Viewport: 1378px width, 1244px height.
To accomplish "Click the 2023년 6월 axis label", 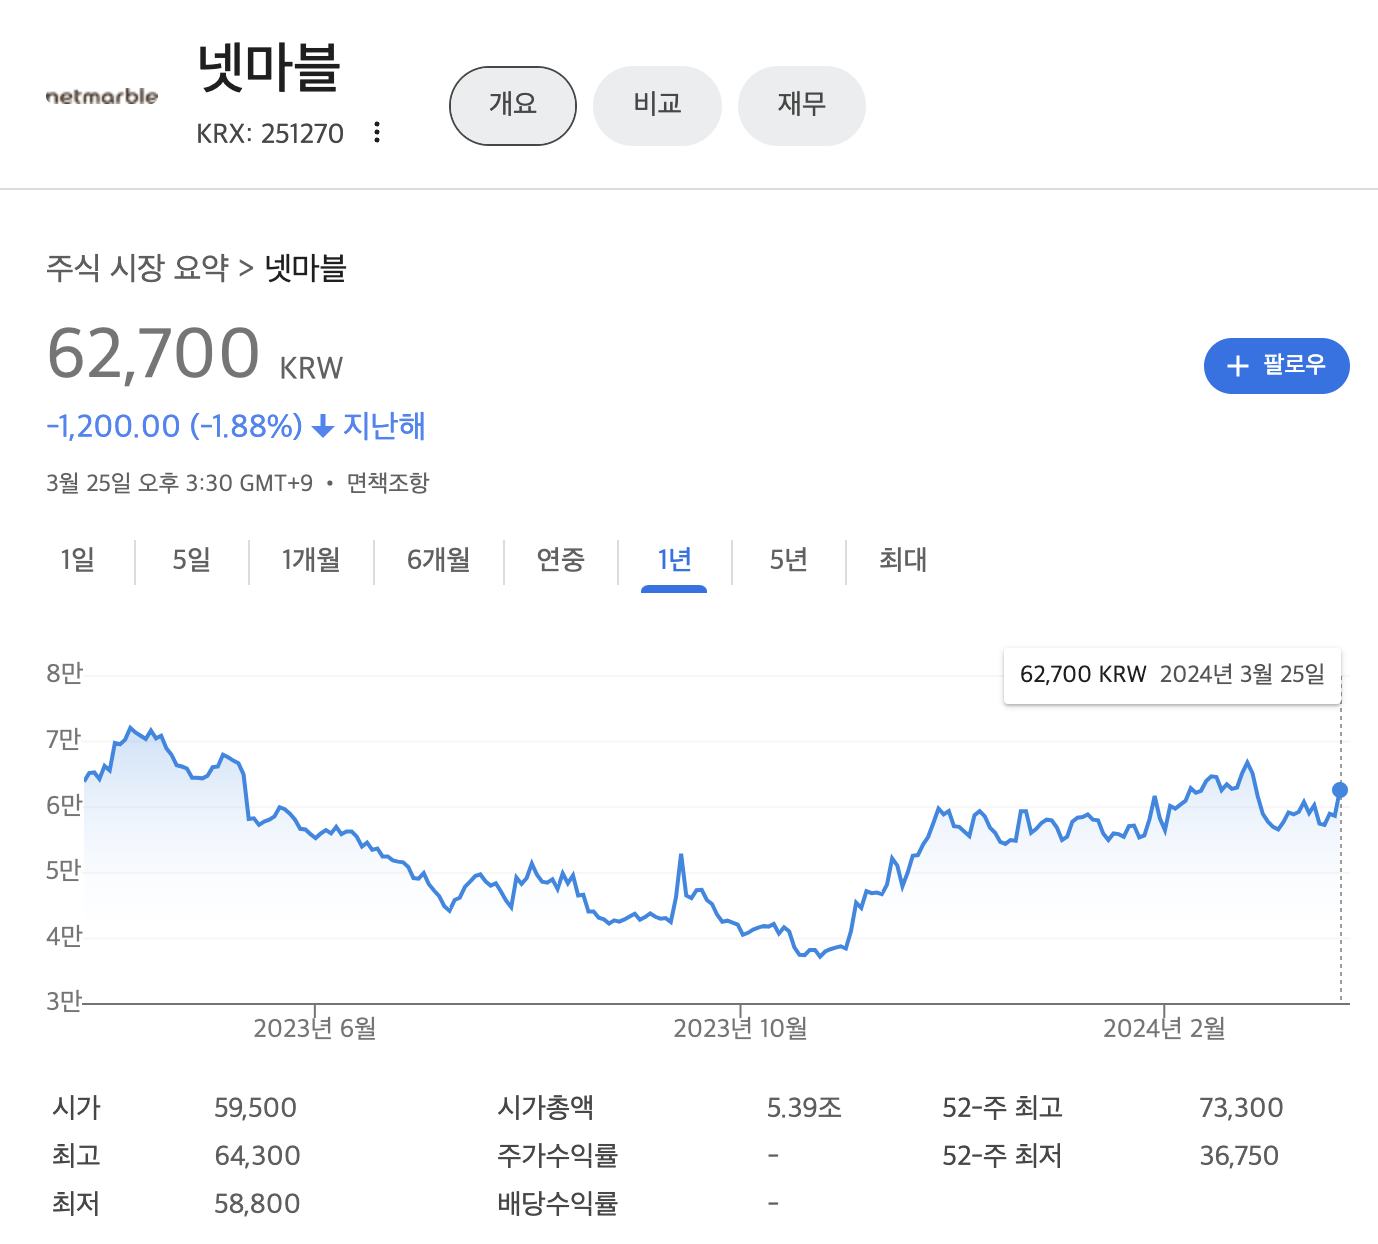I will [x=315, y=1028].
